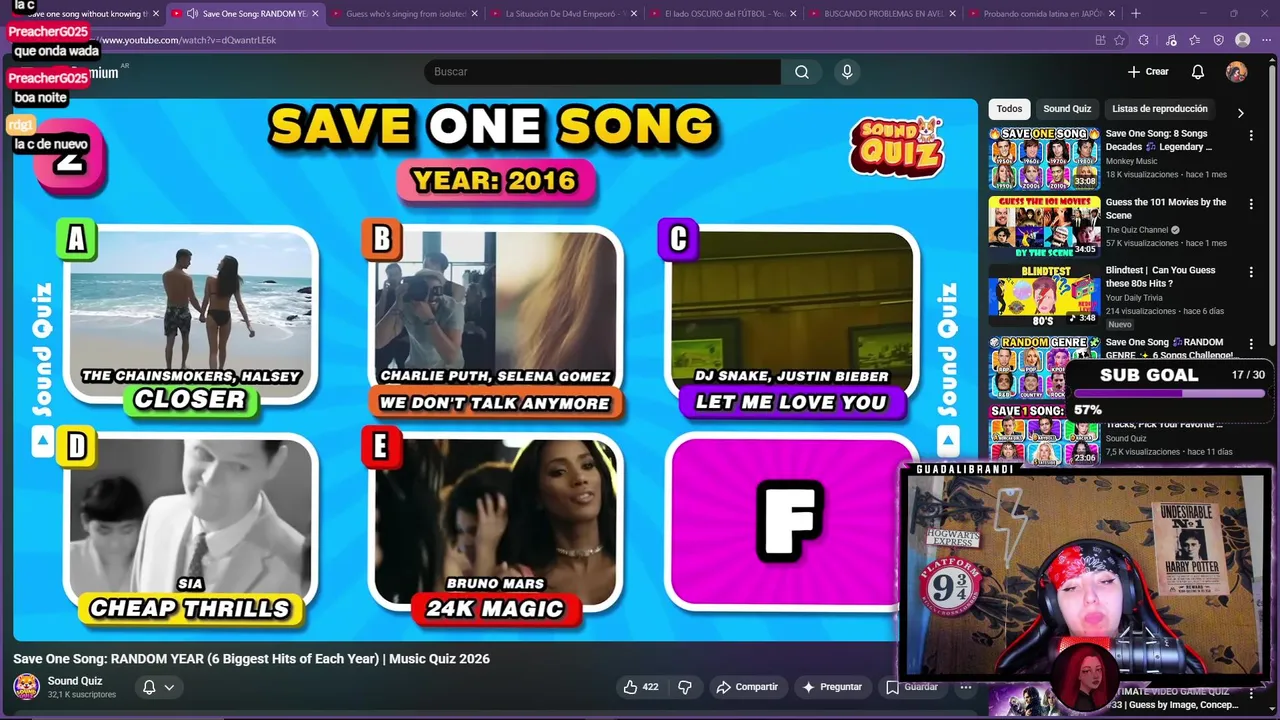
Task: Click the 32,1 K suscriptores text
Action: coord(82,694)
